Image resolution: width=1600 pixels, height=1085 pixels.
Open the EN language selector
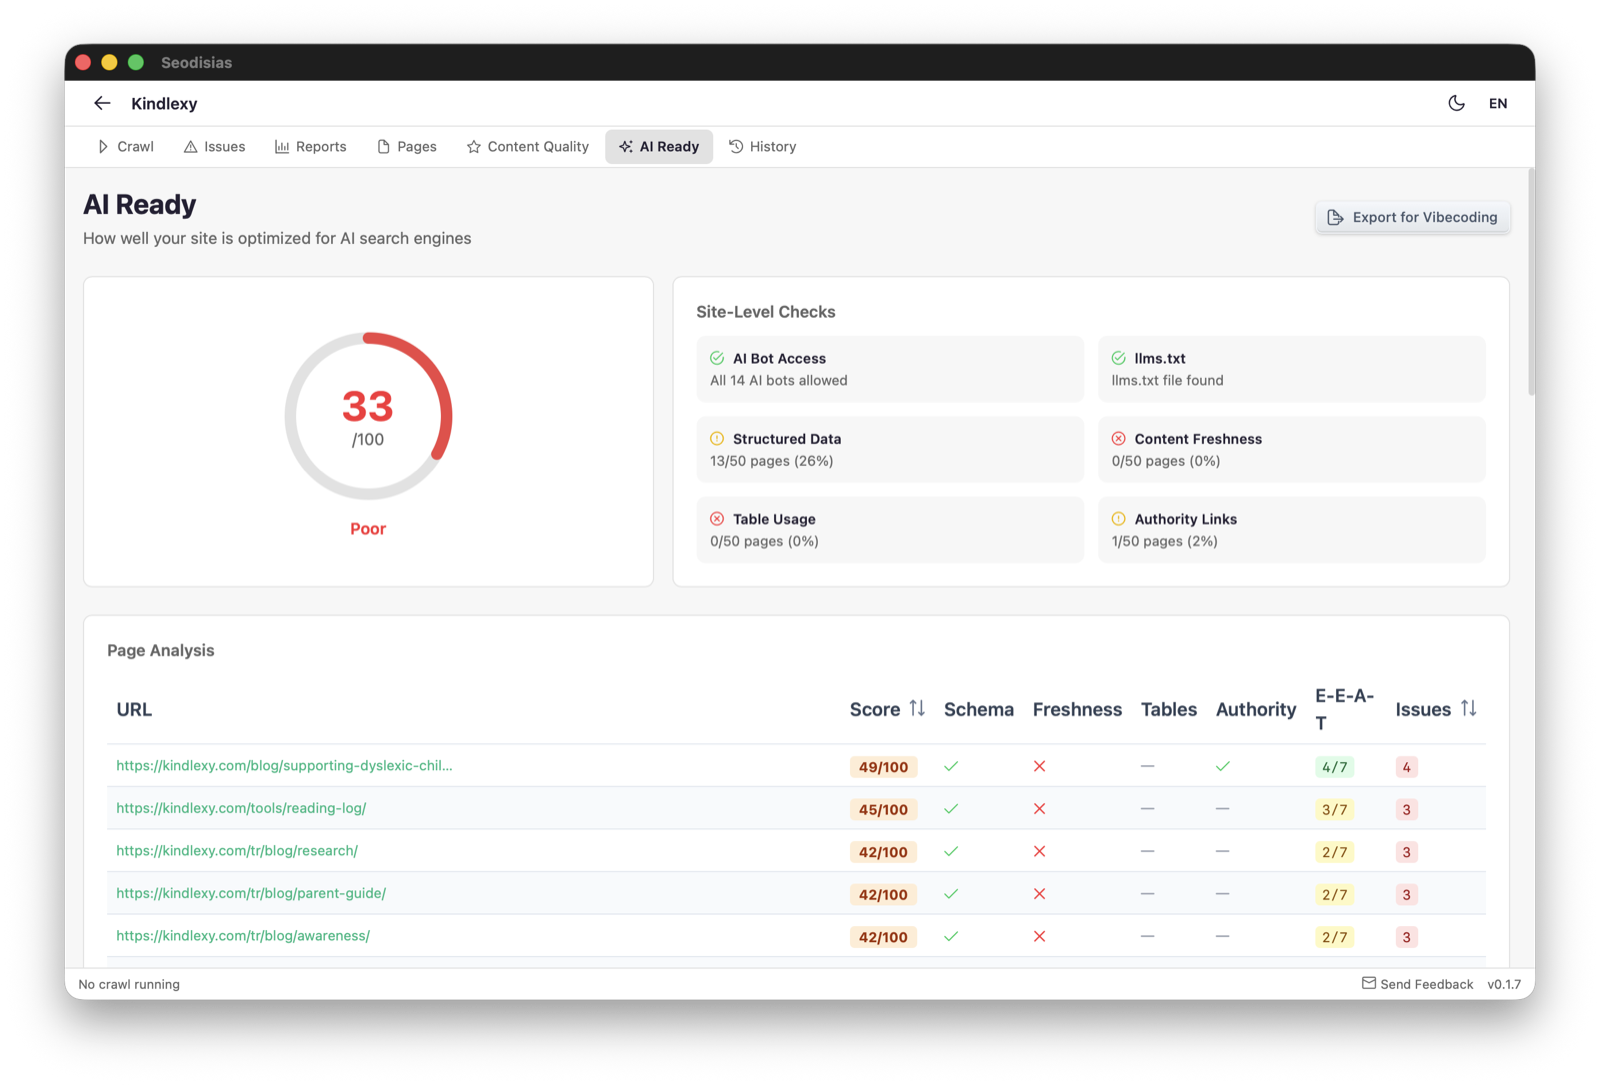click(x=1497, y=103)
